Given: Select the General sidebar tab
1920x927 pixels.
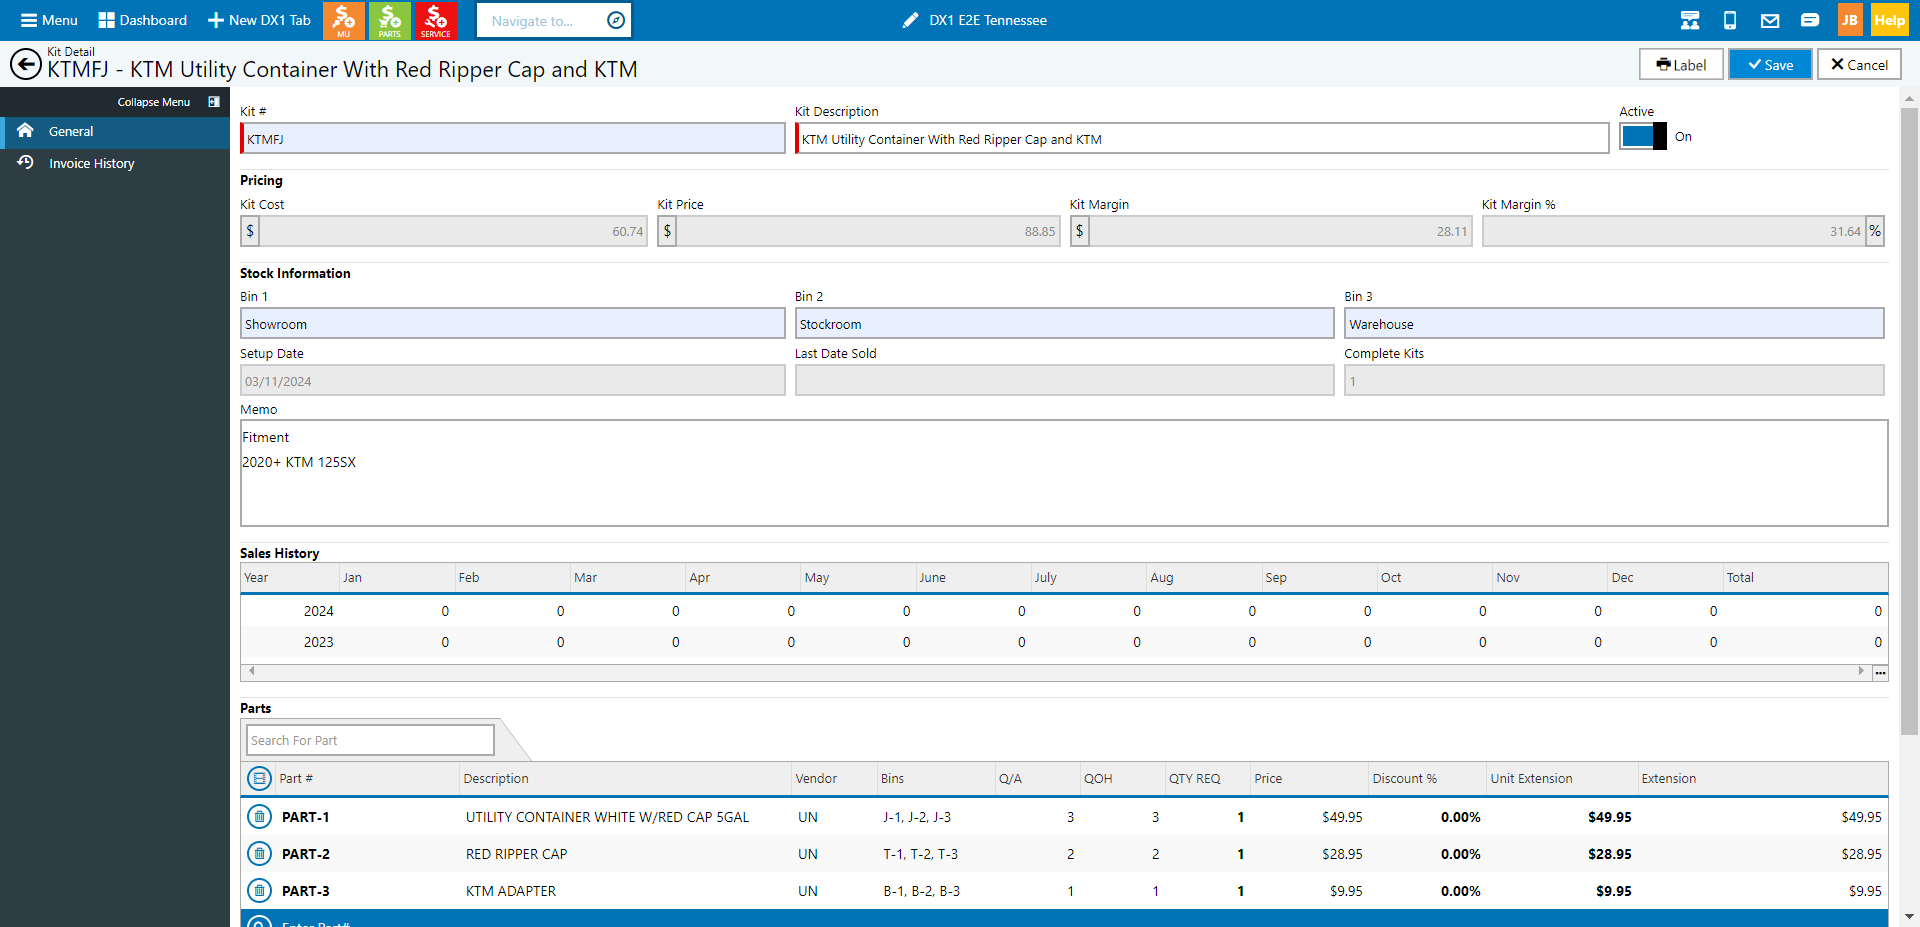Looking at the screenshot, I should pos(115,131).
